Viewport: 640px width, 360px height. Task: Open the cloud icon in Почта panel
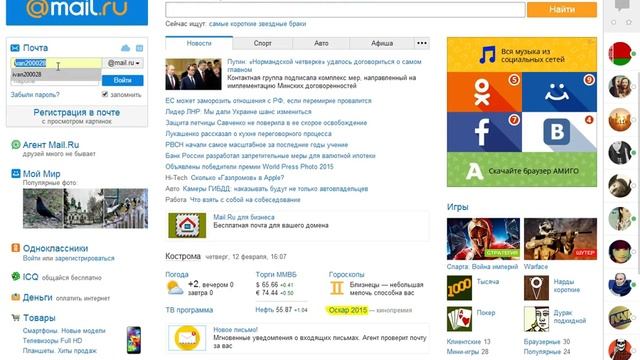point(125,48)
